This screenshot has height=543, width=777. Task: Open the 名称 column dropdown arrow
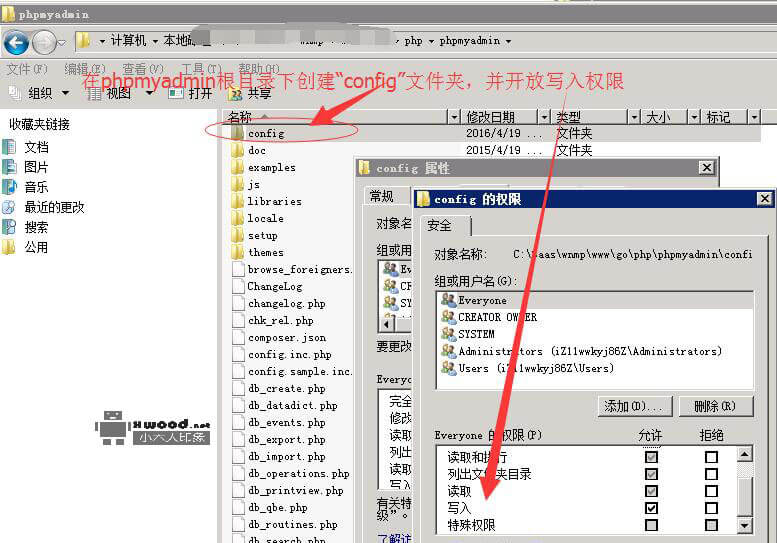[454, 117]
